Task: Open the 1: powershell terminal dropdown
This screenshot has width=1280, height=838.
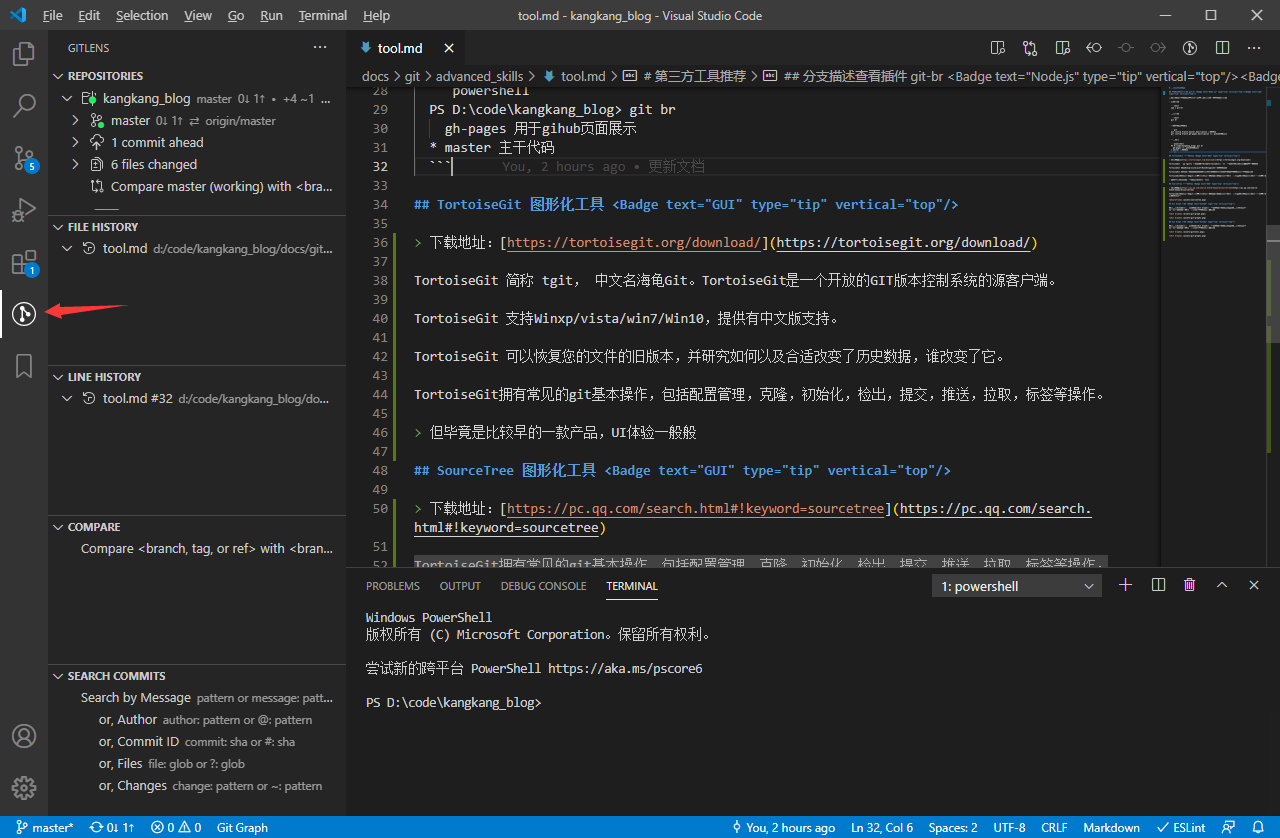Action: click(1017, 586)
